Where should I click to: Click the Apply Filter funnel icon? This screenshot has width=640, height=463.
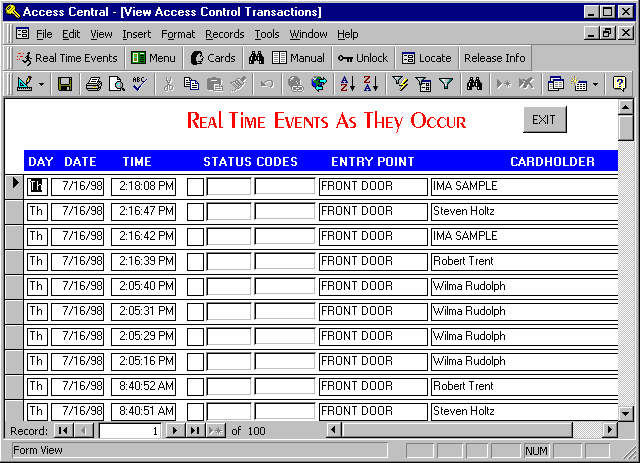[x=446, y=84]
